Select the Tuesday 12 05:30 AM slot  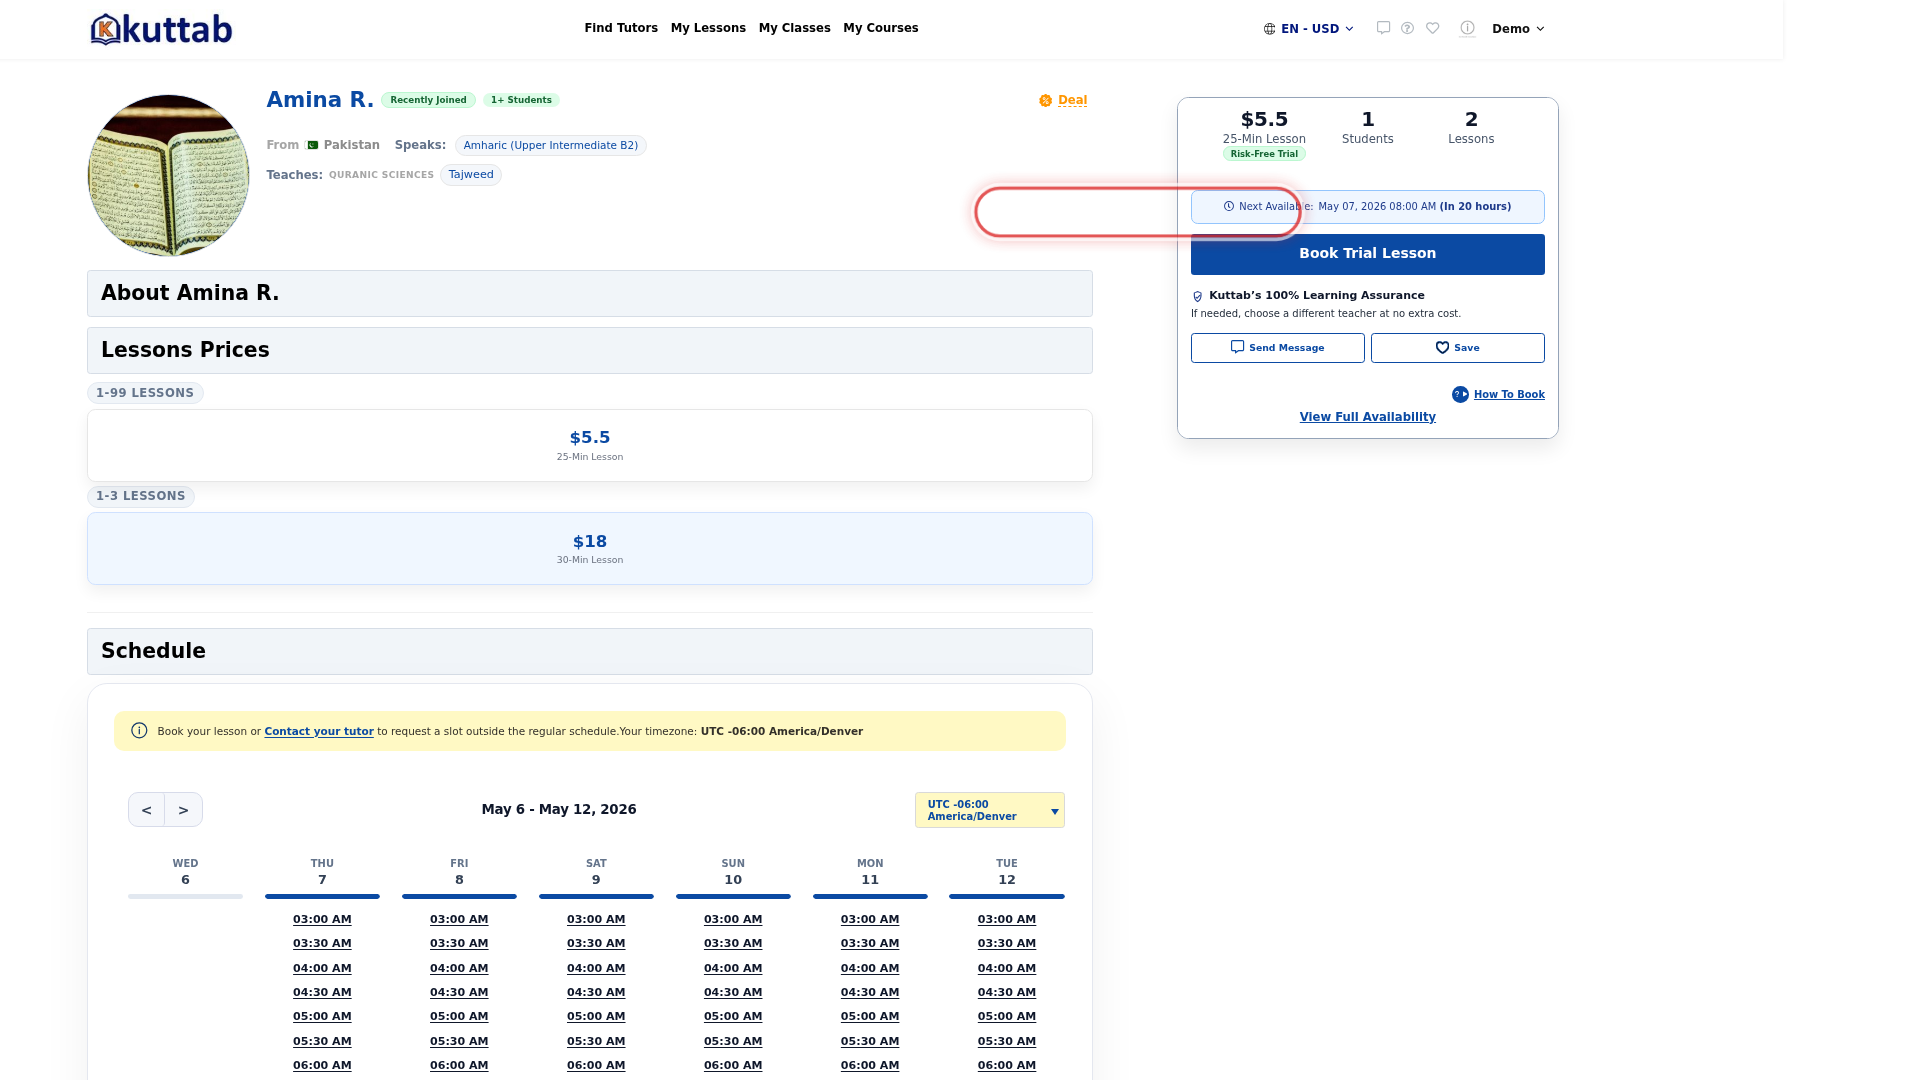(1007, 1042)
